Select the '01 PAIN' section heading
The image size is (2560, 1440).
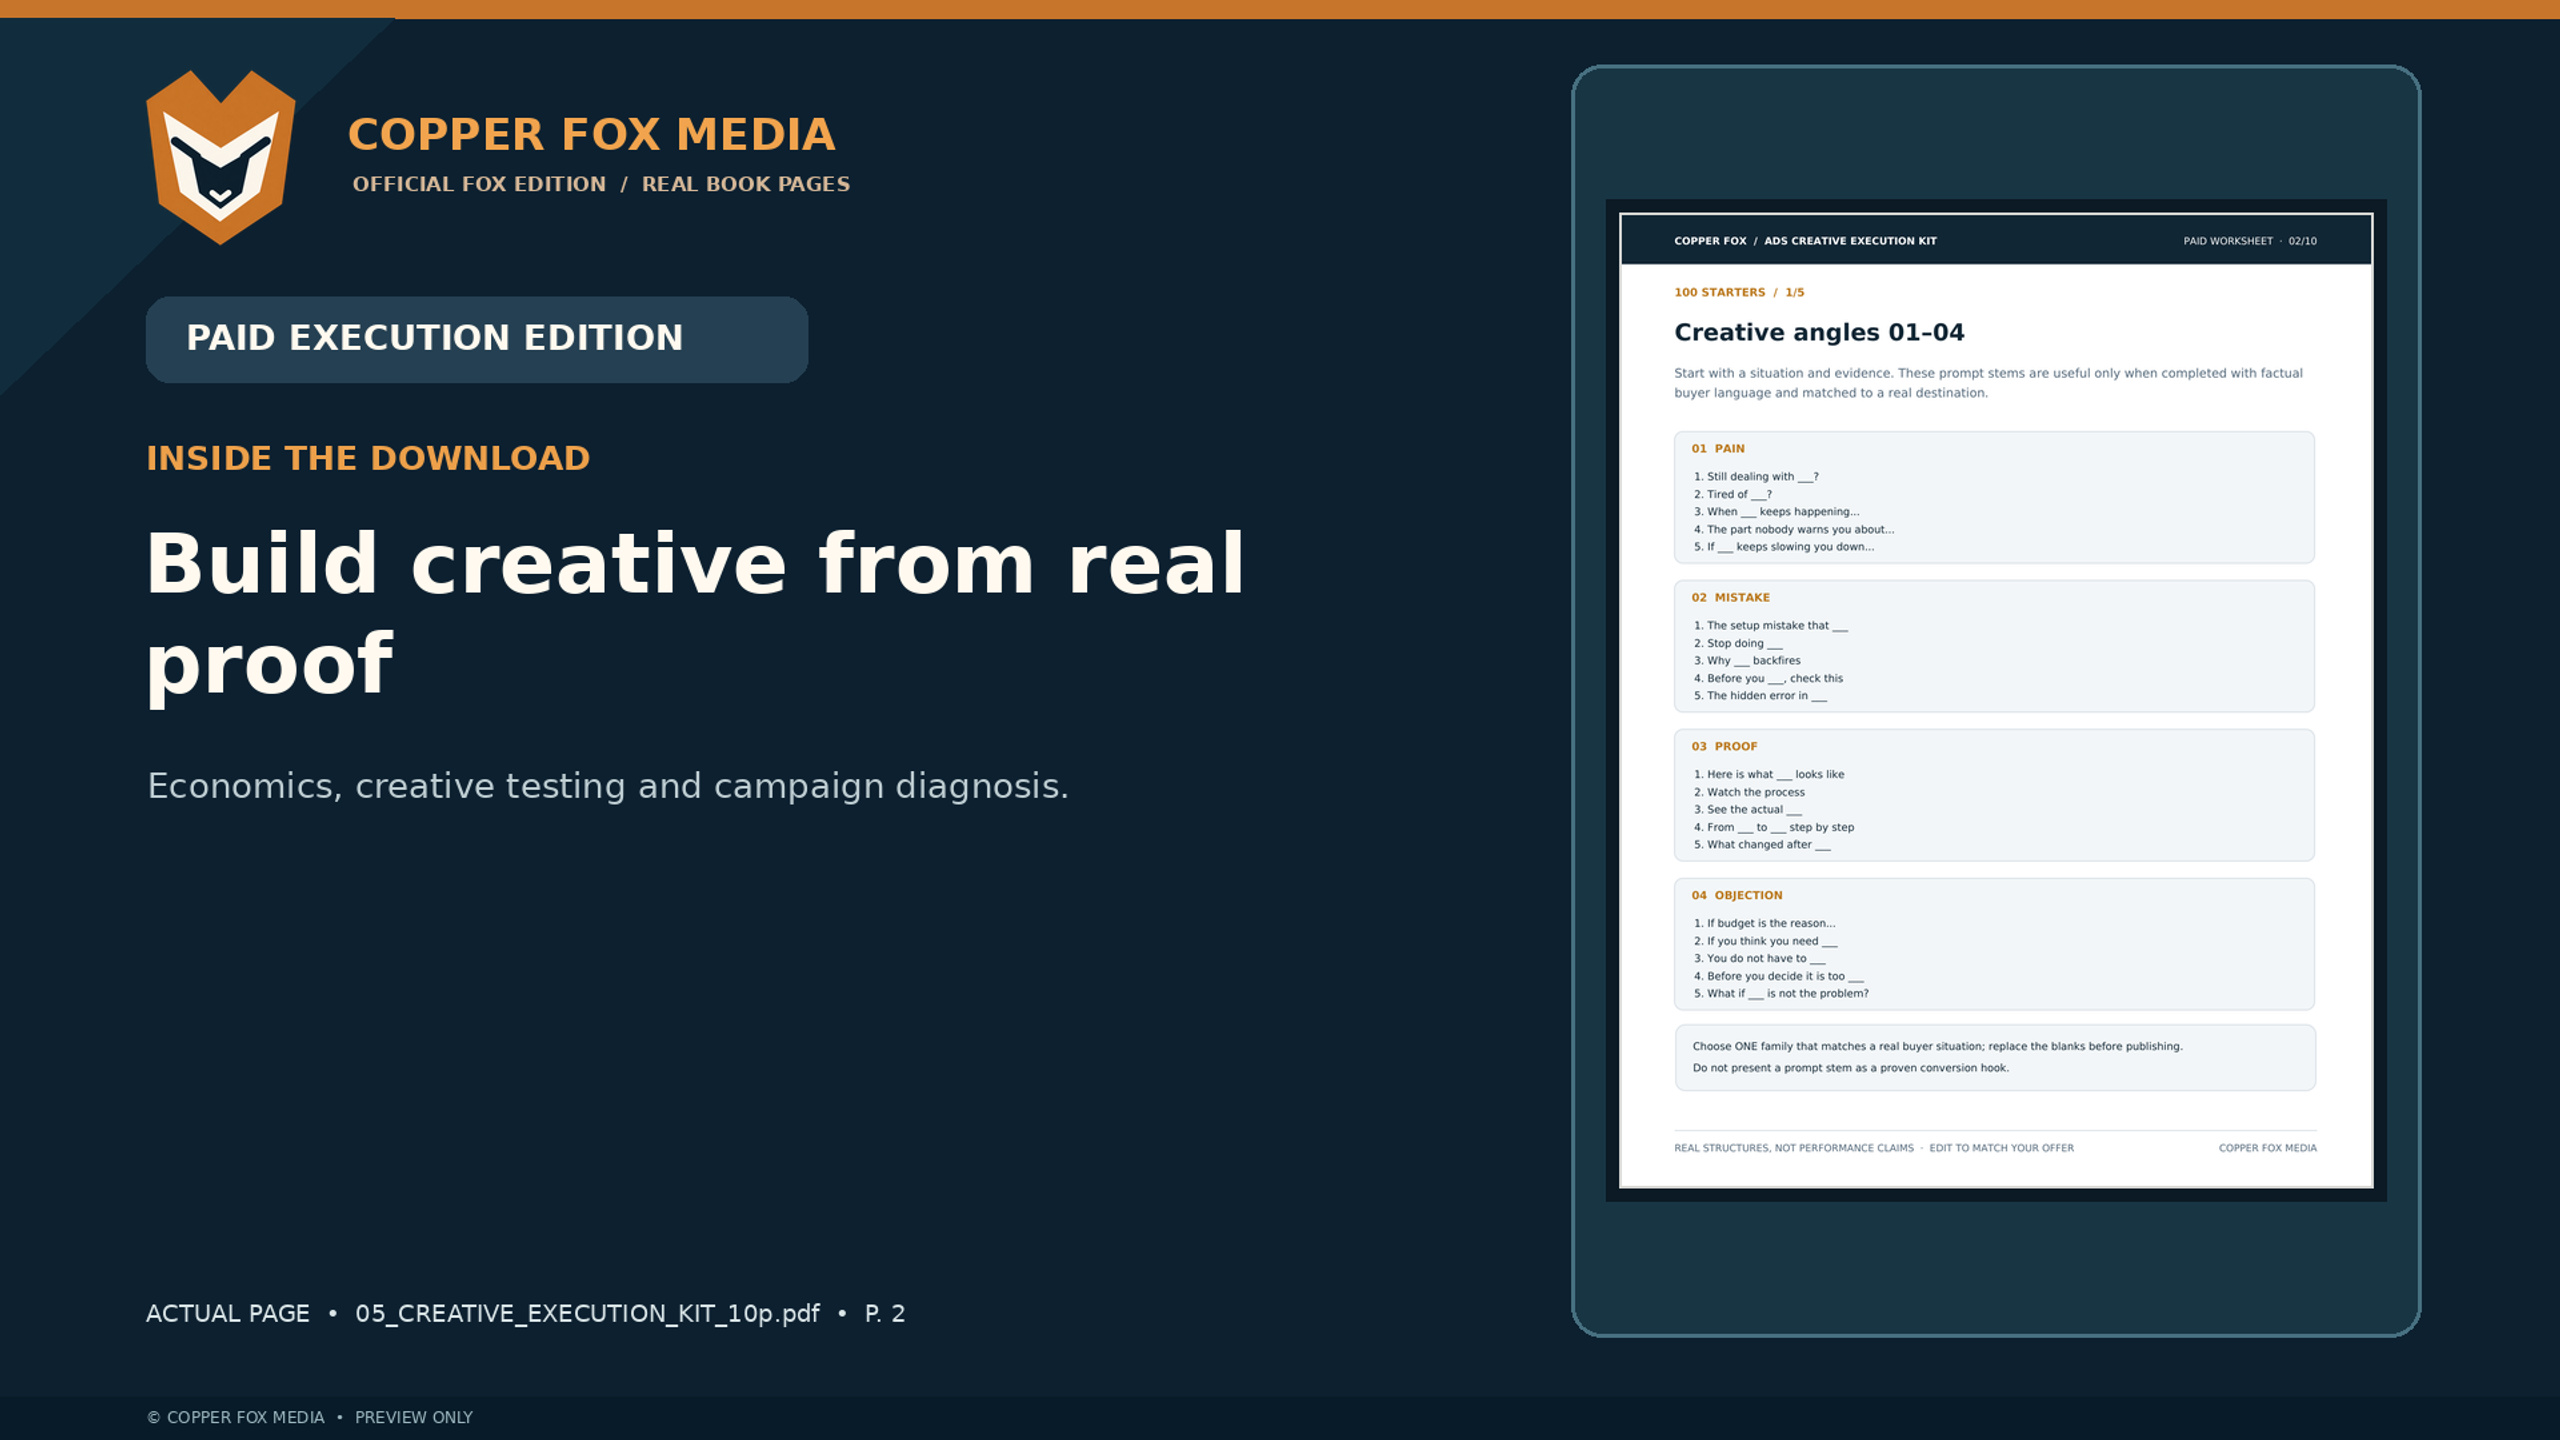click(1718, 449)
